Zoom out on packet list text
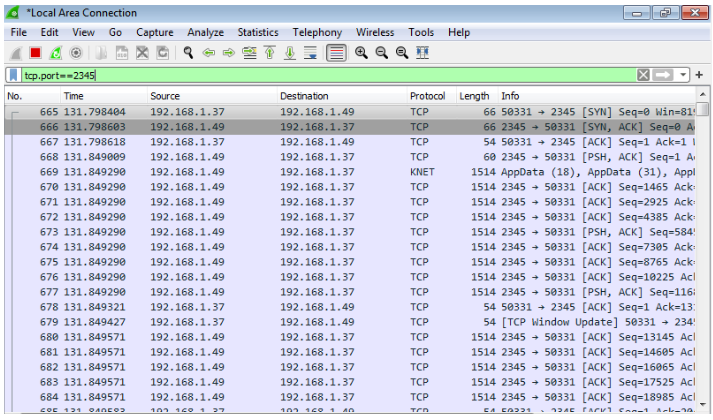Screen dimensions: 713x420 click(382, 53)
